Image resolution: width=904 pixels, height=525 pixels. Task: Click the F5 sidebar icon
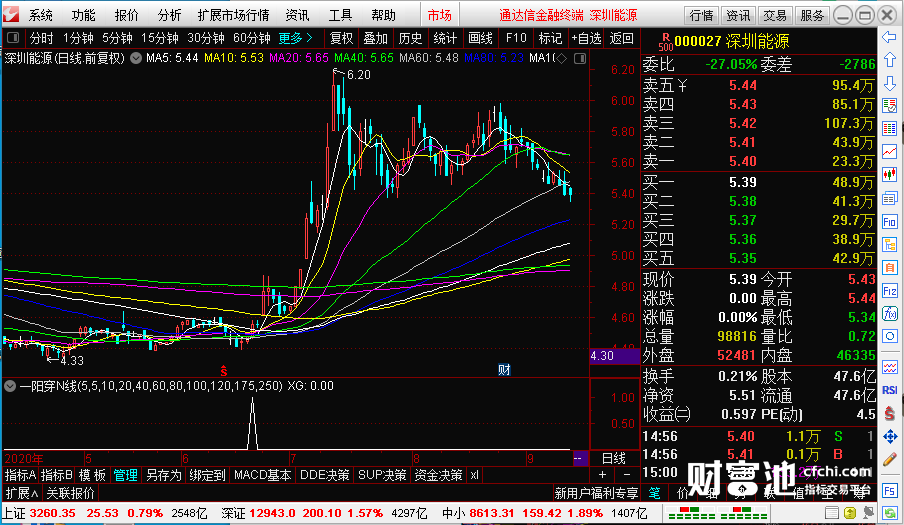pyautogui.click(x=890, y=491)
